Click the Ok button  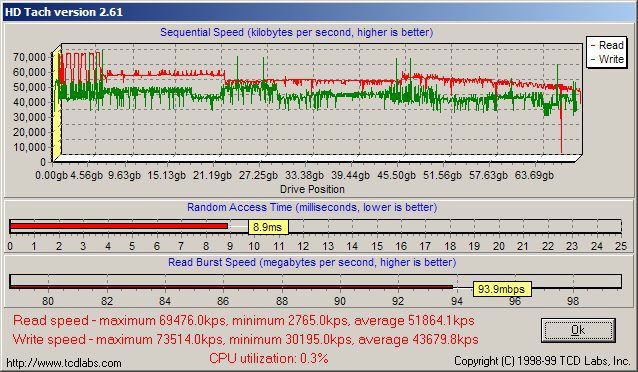pyautogui.click(x=578, y=330)
